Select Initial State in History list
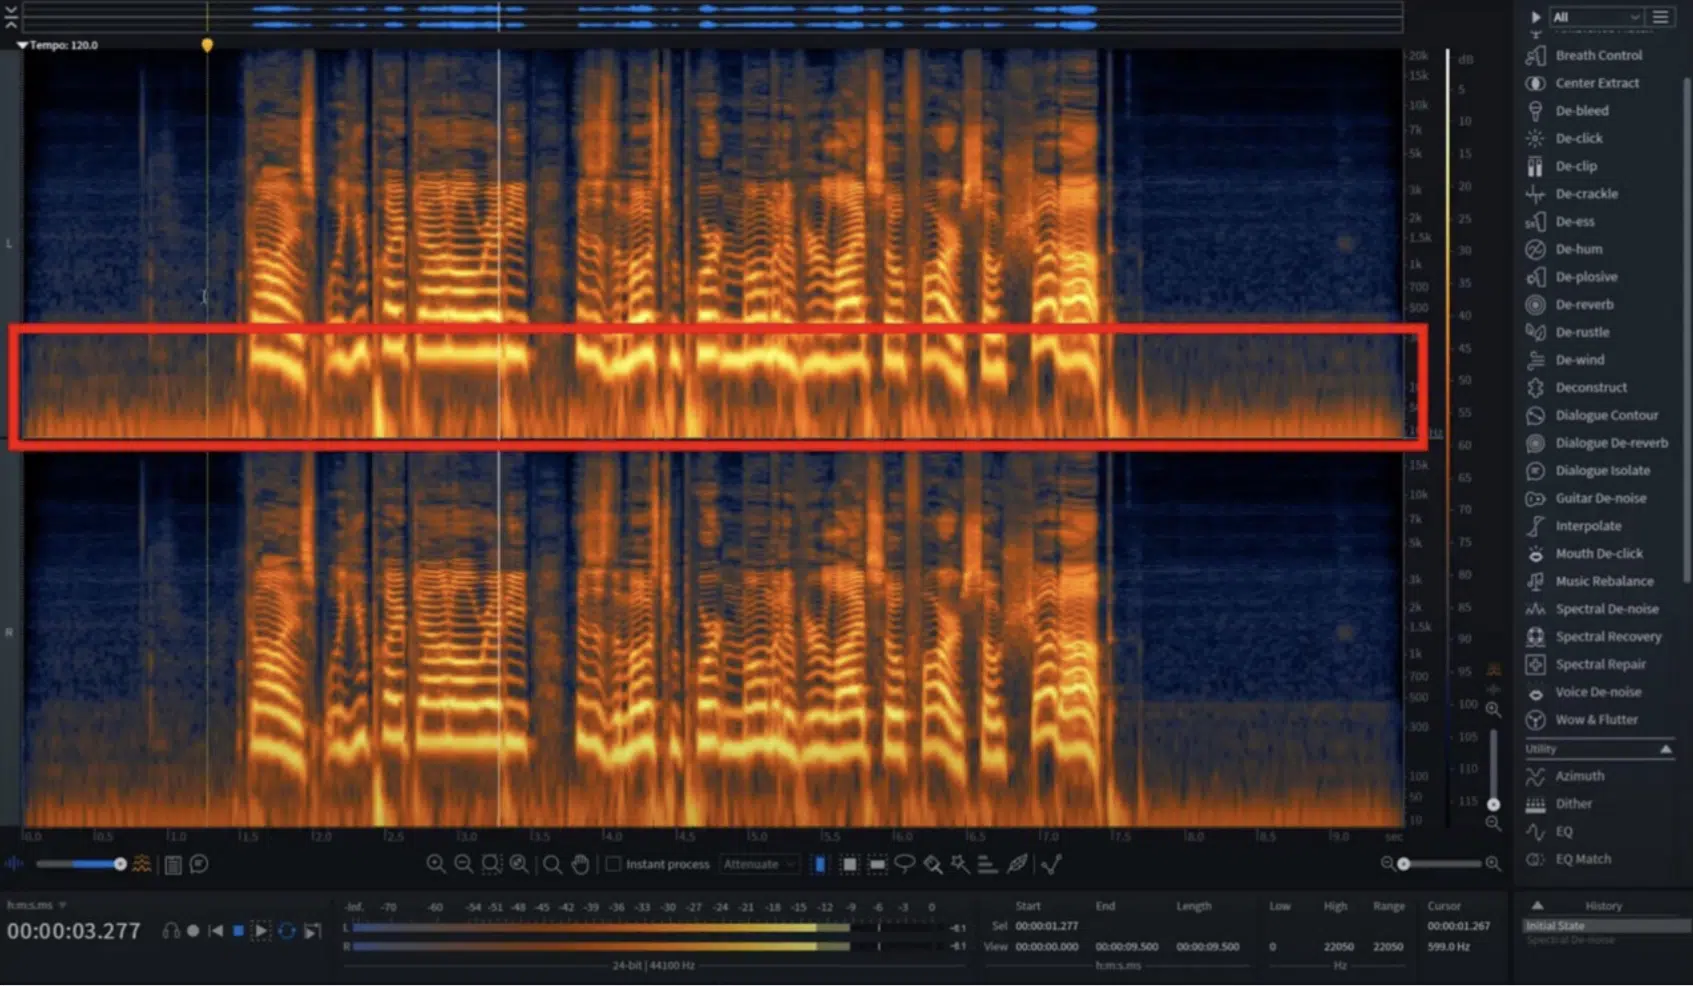The width and height of the screenshot is (1693, 986). click(1606, 926)
